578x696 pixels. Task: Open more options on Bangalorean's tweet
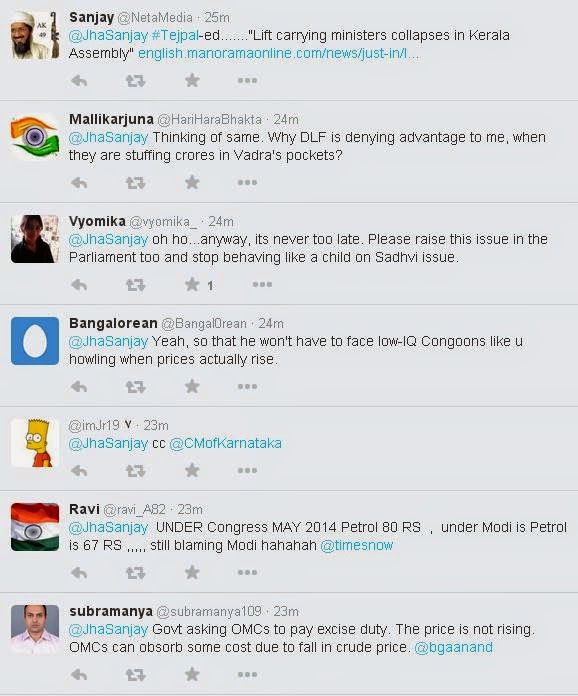[x=247, y=387]
